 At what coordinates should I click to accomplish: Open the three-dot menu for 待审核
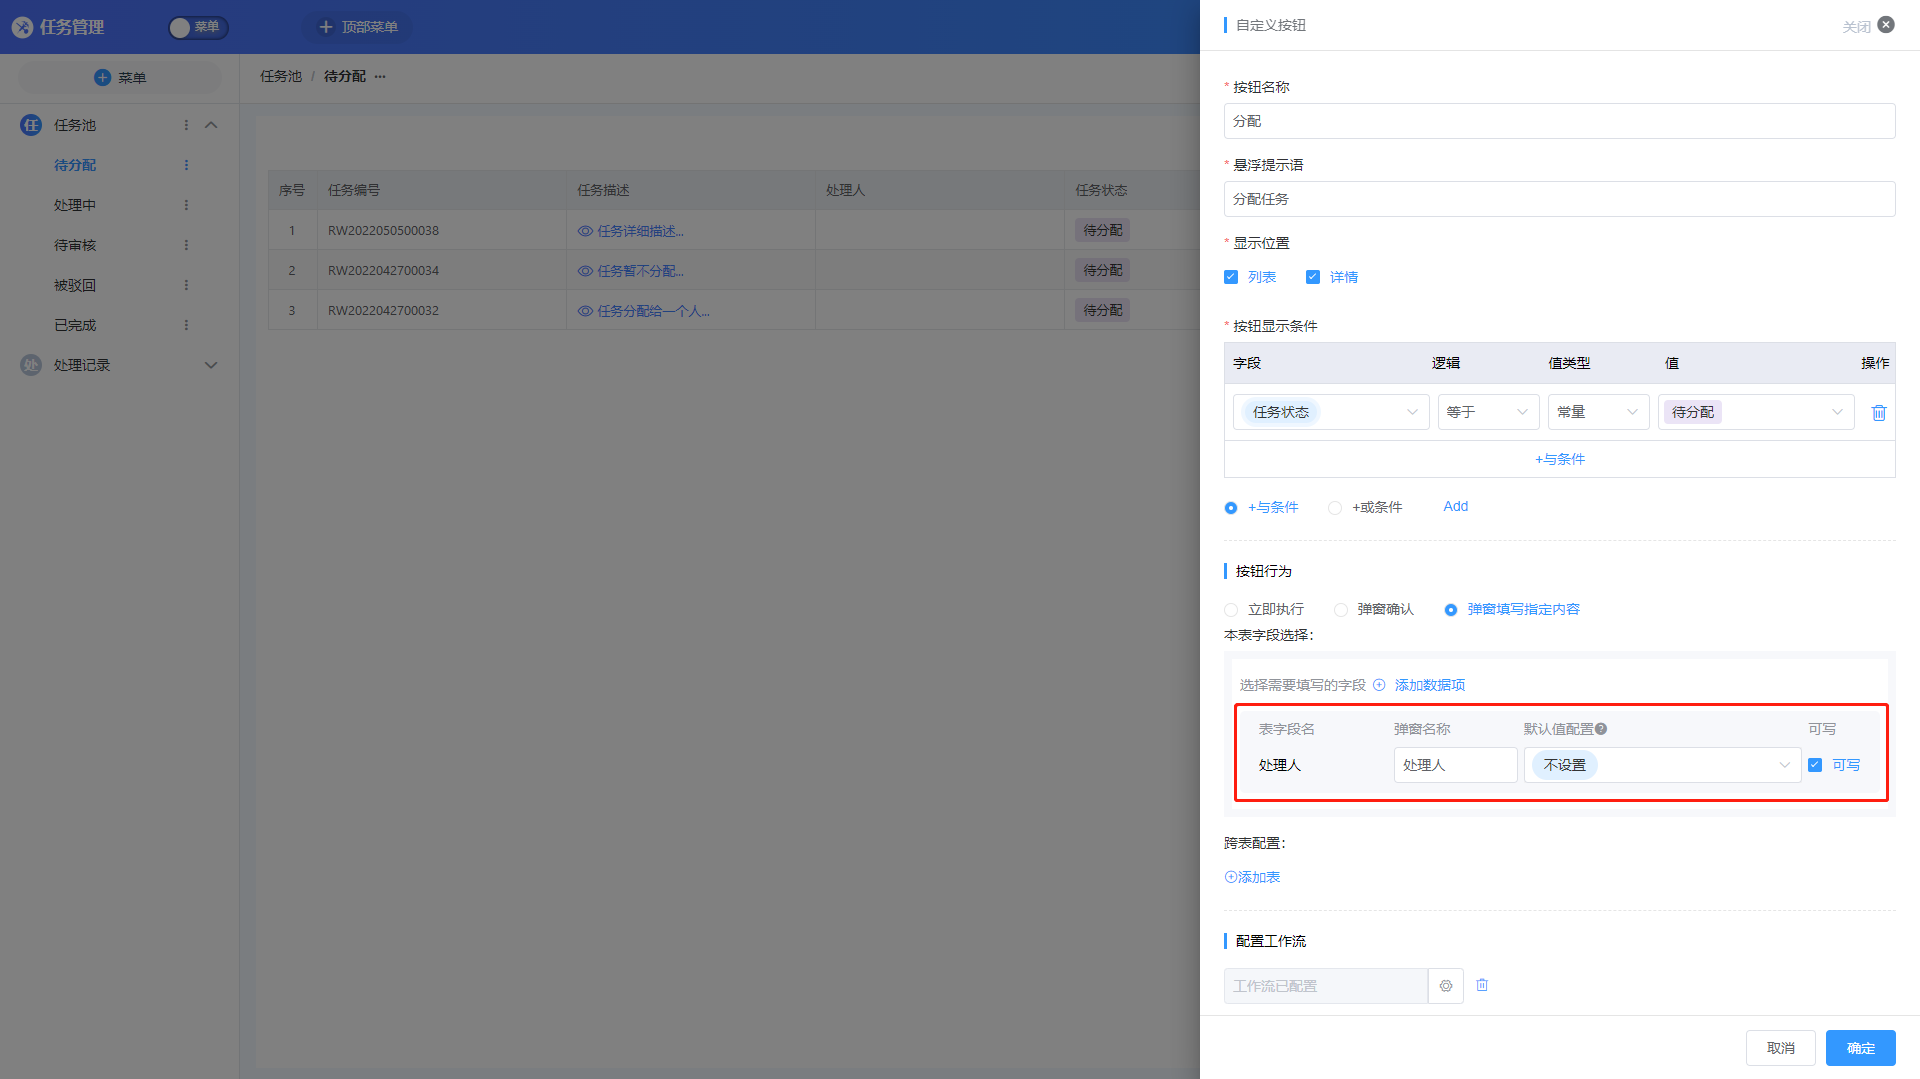coord(186,245)
